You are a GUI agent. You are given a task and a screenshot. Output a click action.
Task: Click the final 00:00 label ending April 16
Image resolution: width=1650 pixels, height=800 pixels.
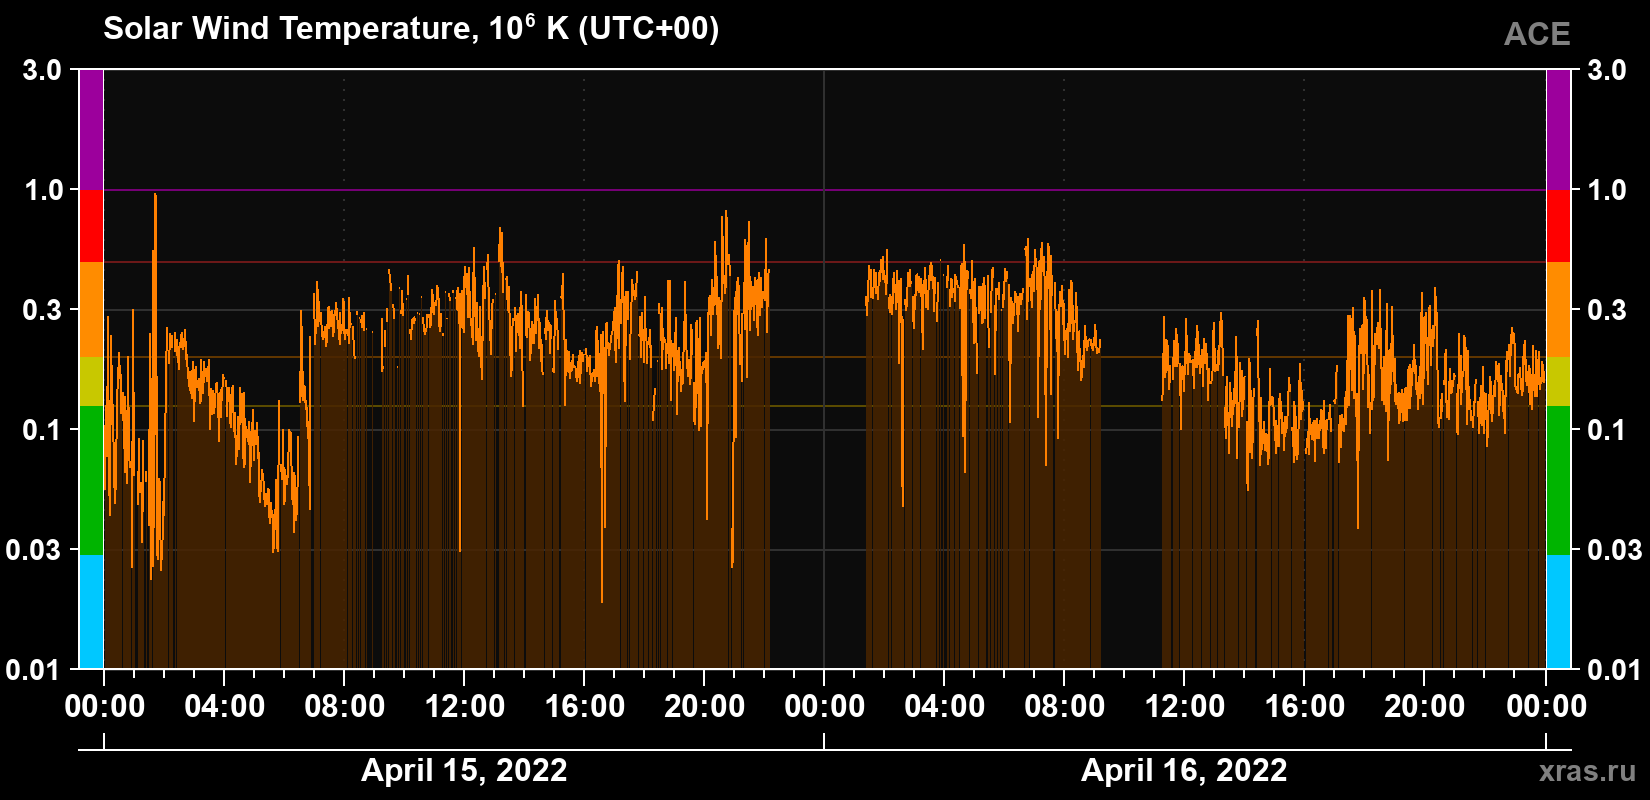pyautogui.click(x=1546, y=707)
